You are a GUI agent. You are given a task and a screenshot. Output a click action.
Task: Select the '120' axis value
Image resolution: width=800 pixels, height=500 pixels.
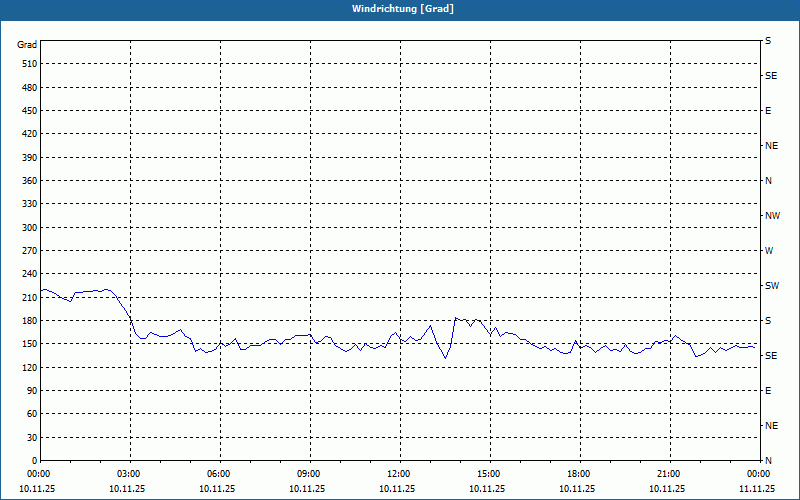point(30,367)
